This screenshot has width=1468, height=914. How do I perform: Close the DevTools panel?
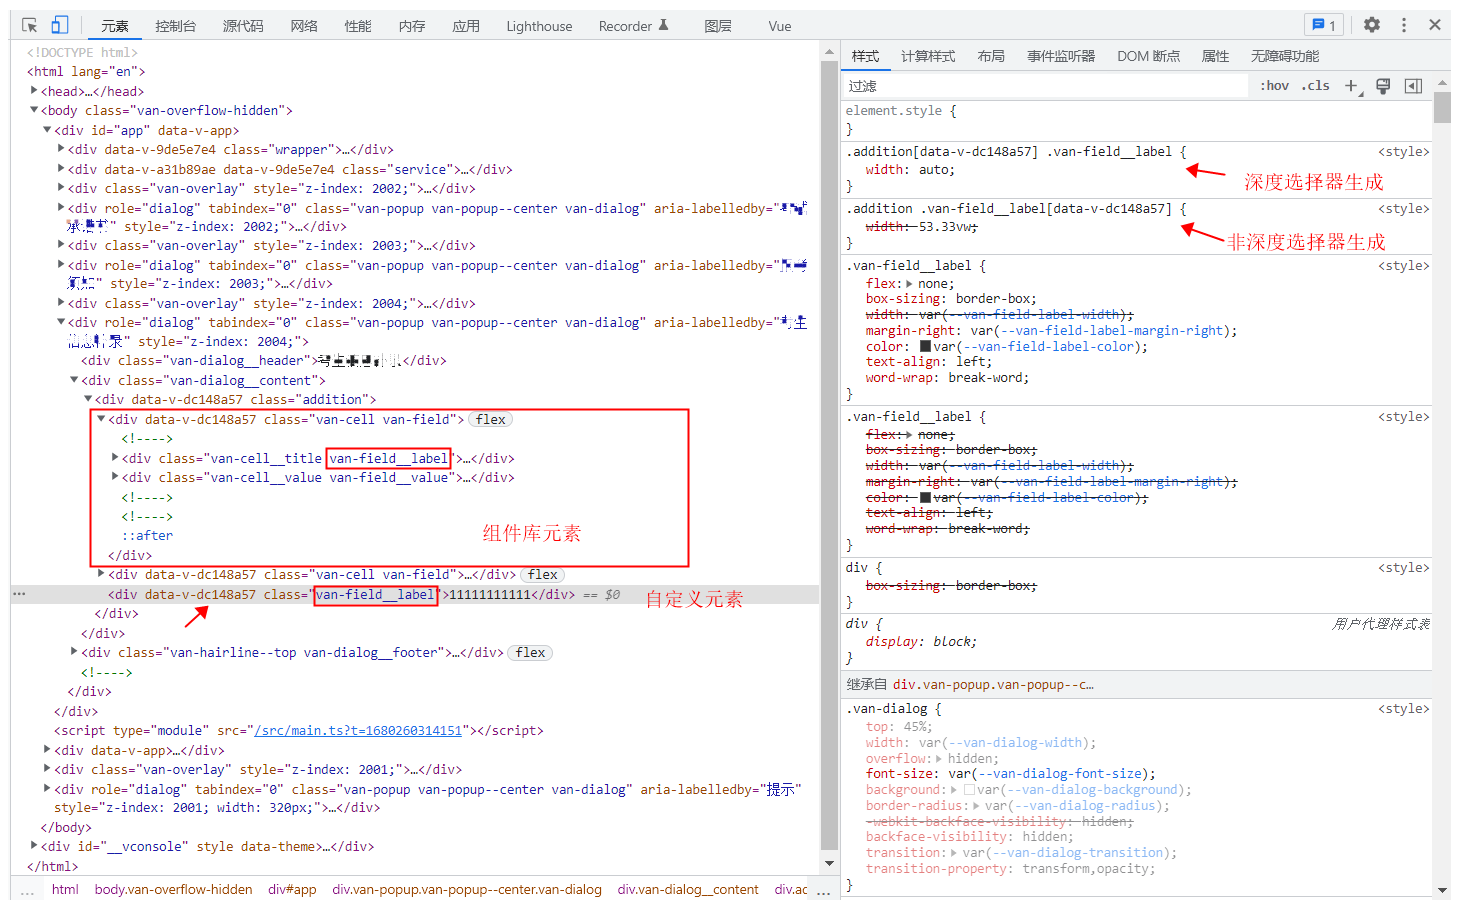[1435, 25]
